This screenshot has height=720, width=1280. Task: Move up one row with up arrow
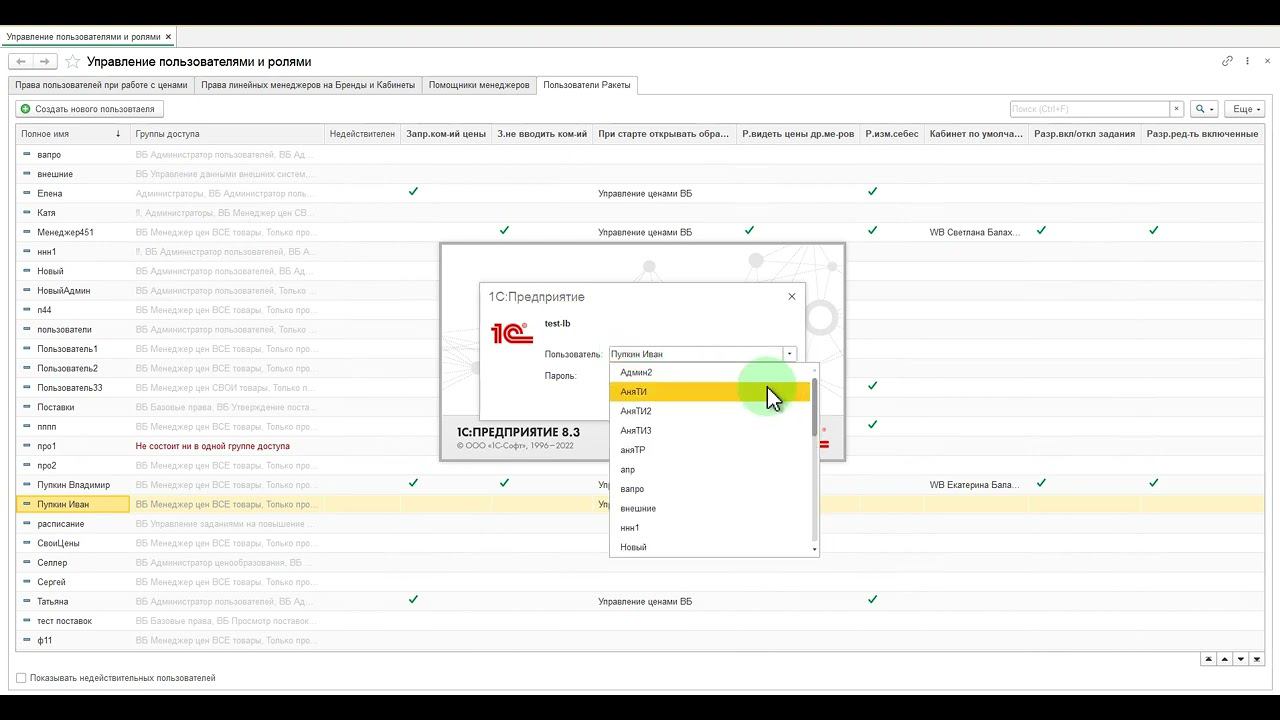click(x=1225, y=659)
